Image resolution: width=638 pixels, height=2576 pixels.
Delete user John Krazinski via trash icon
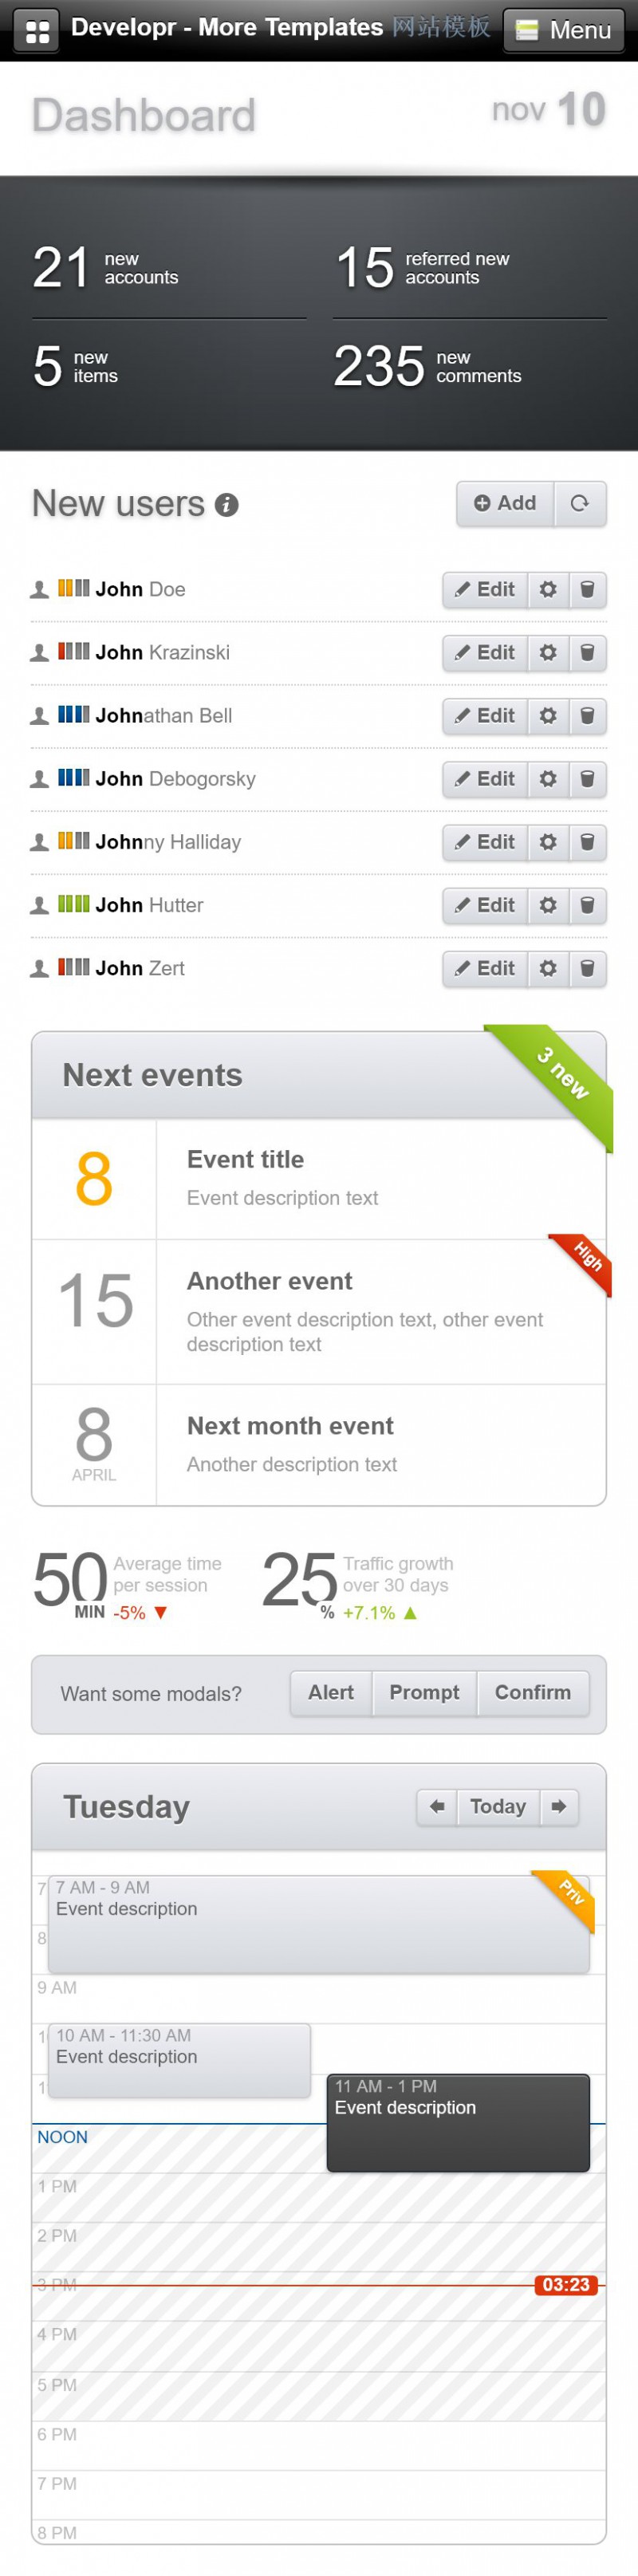click(x=588, y=652)
